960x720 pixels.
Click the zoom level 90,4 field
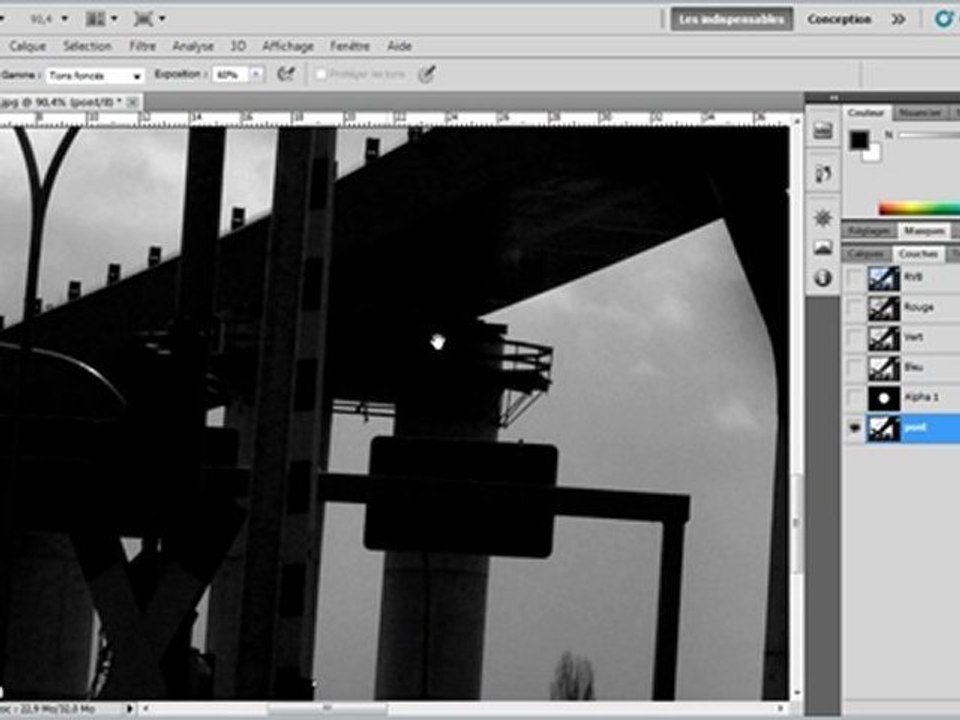pos(40,20)
